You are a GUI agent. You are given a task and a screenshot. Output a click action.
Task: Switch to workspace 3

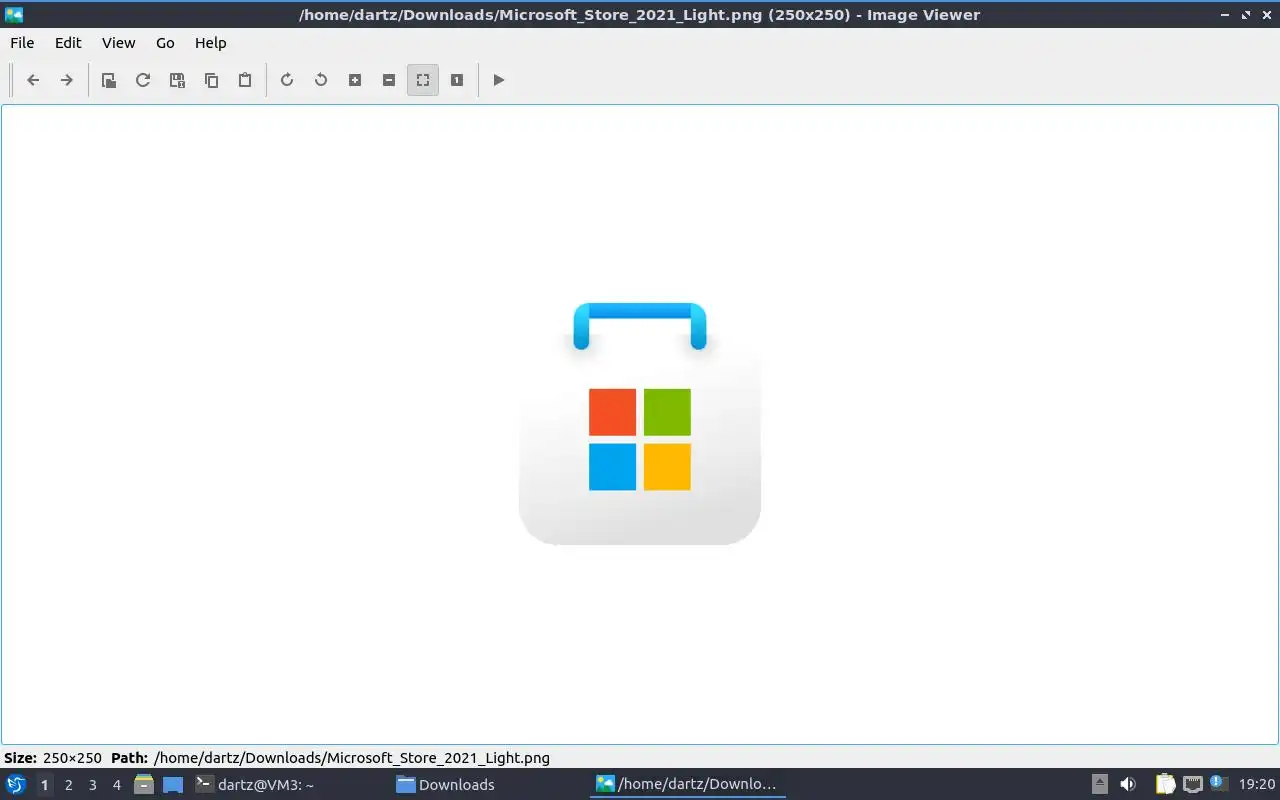[x=92, y=785]
